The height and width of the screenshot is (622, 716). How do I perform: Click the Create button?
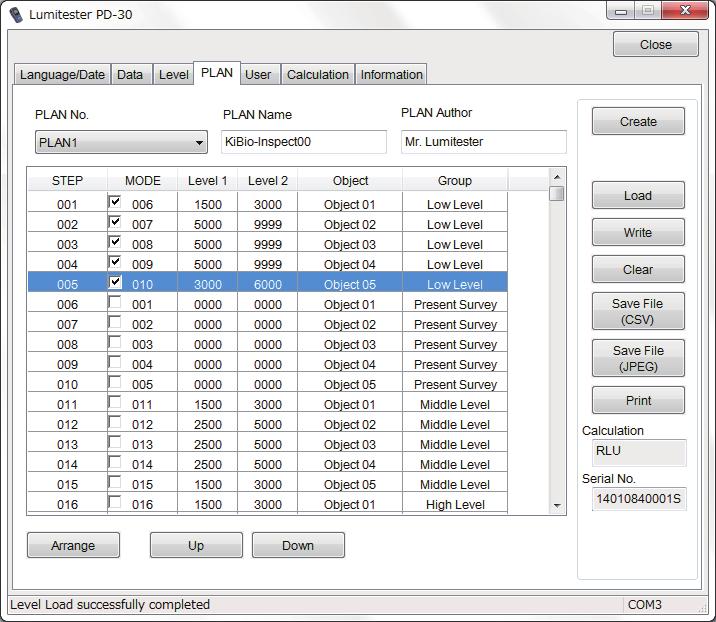[638, 121]
